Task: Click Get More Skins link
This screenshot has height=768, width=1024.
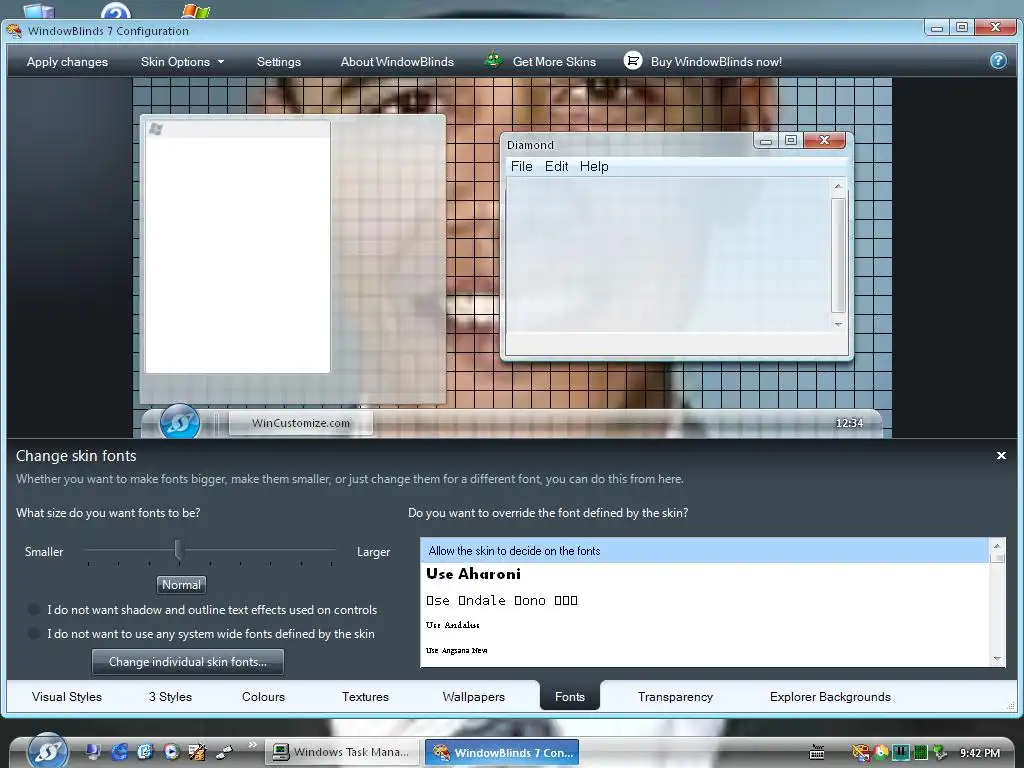Action: (x=554, y=61)
